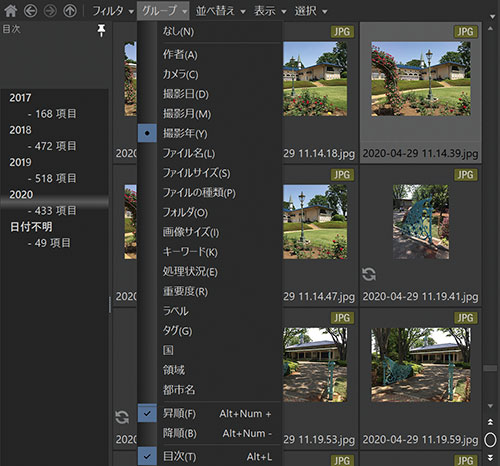Group by タグ(G)

coord(209,331)
